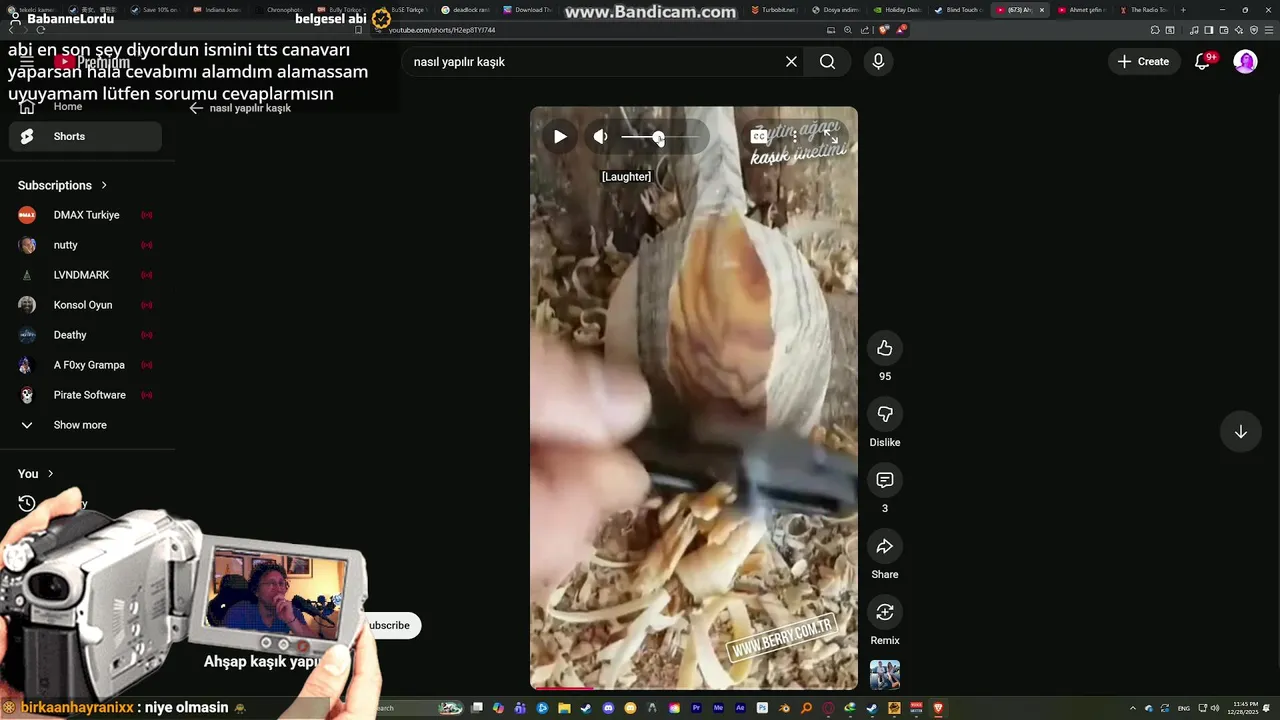
Task: Remix this Short
Action: pyautogui.click(x=885, y=612)
